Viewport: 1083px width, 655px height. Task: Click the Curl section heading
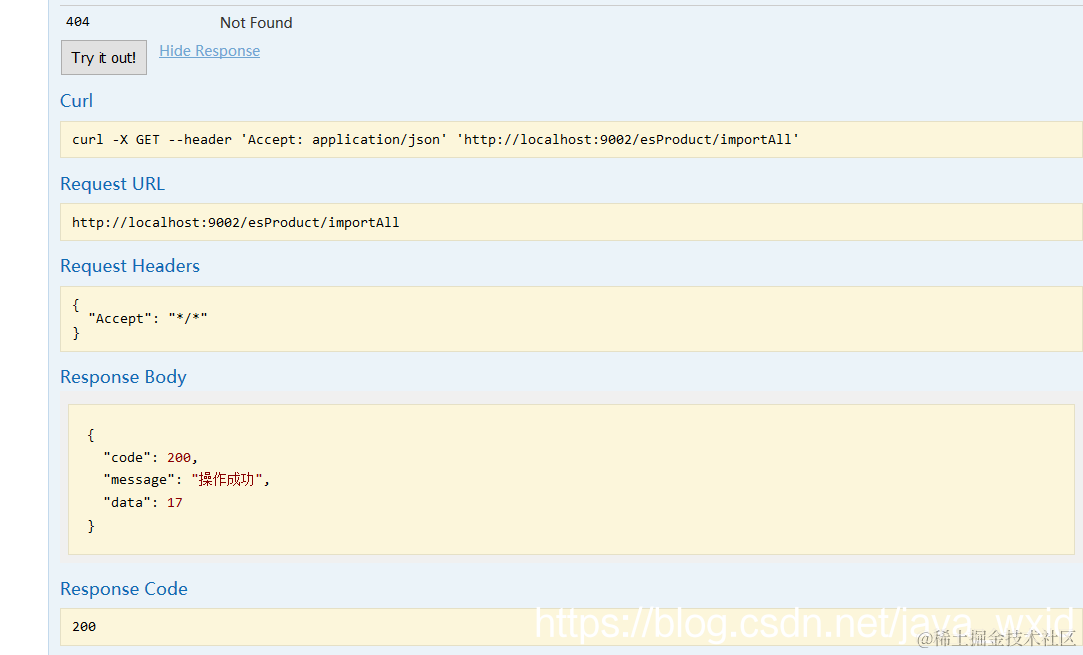click(x=76, y=101)
